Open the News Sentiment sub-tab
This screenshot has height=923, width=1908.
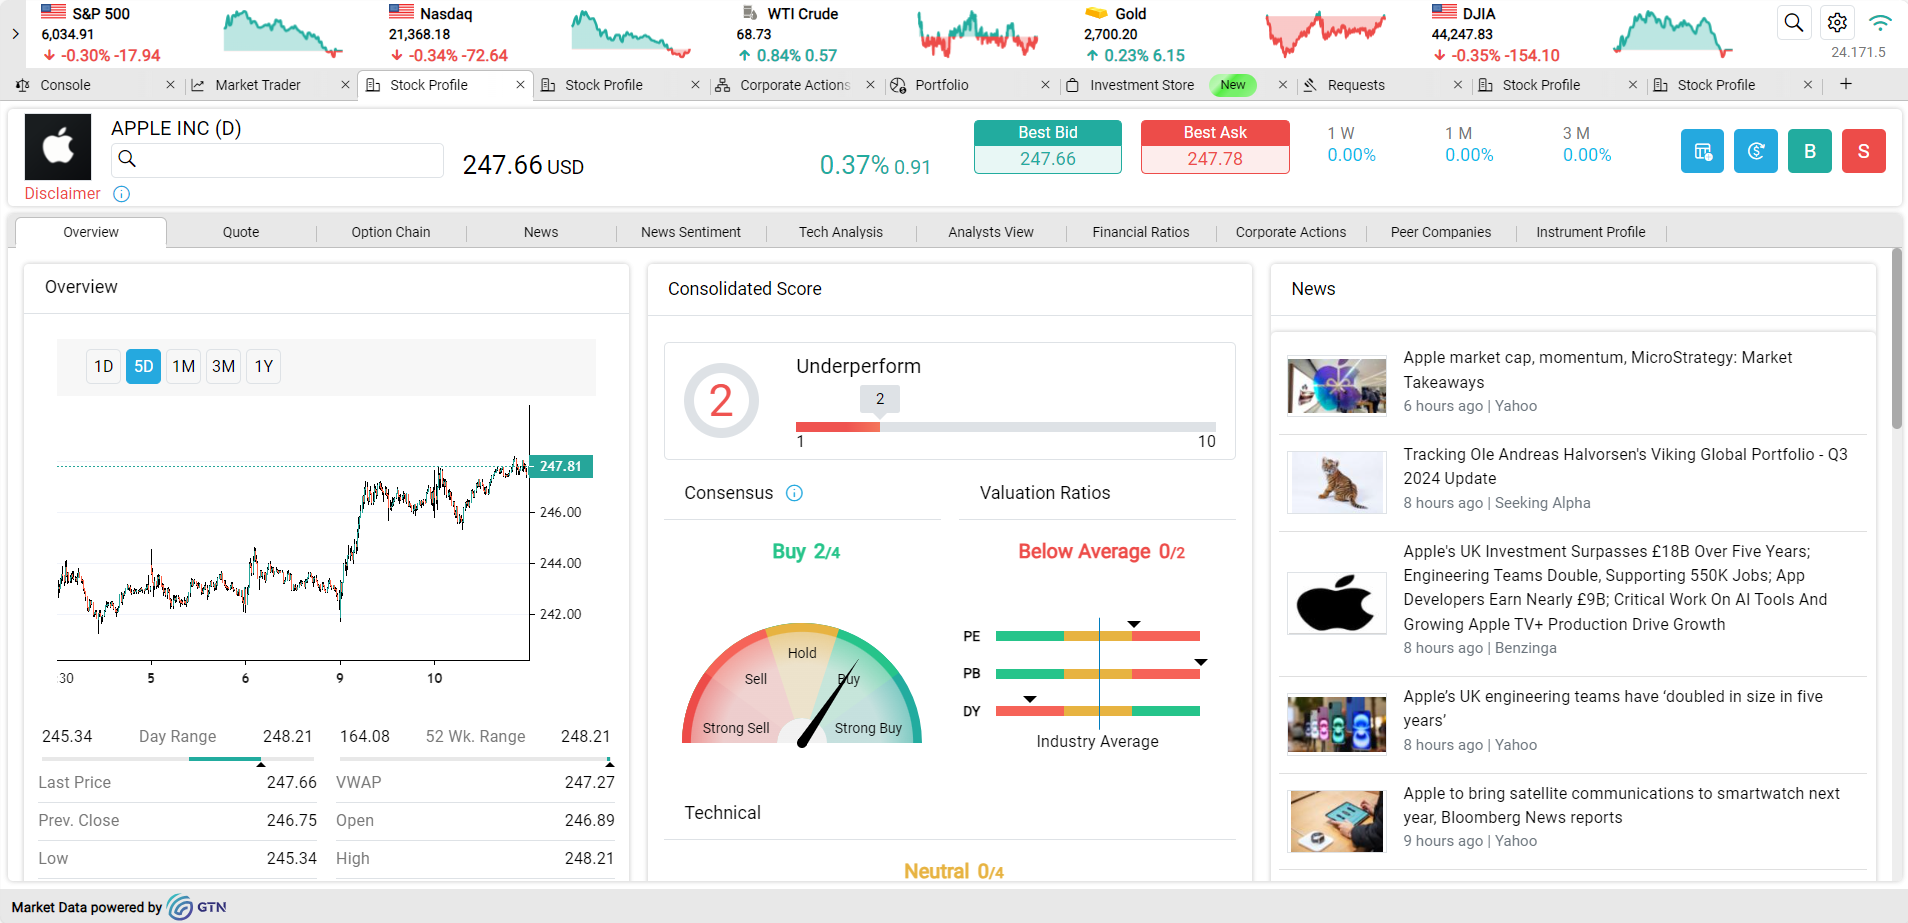pos(691,232)
